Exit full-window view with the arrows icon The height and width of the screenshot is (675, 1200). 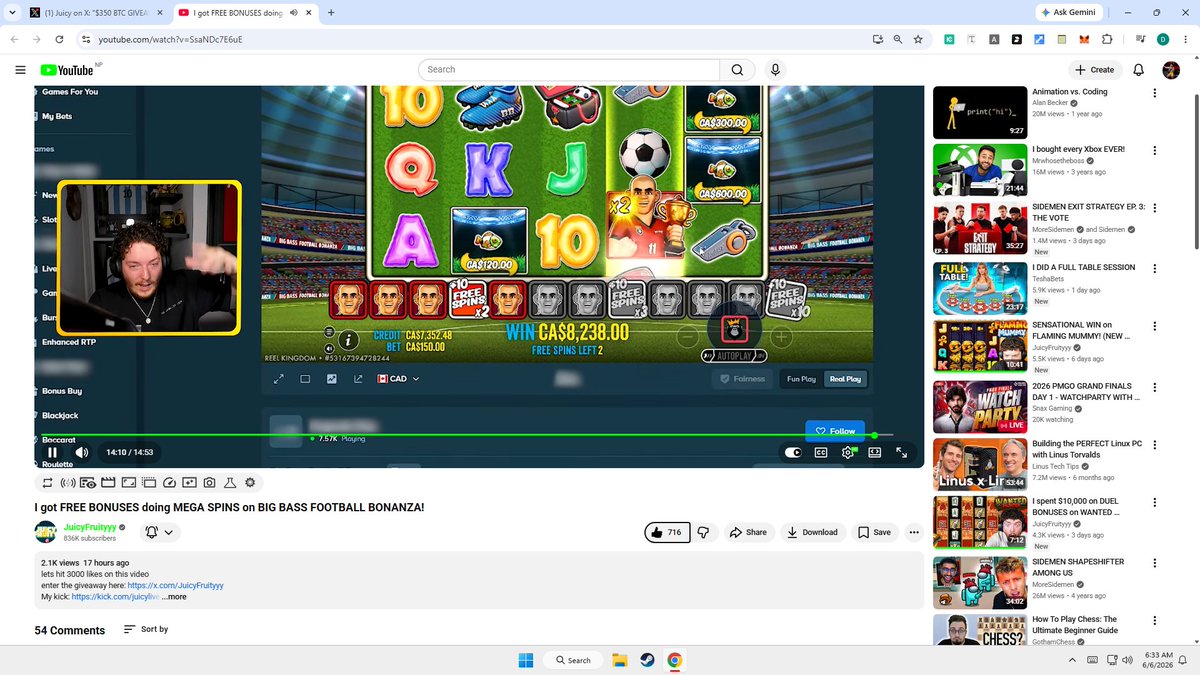pos(901,452)
